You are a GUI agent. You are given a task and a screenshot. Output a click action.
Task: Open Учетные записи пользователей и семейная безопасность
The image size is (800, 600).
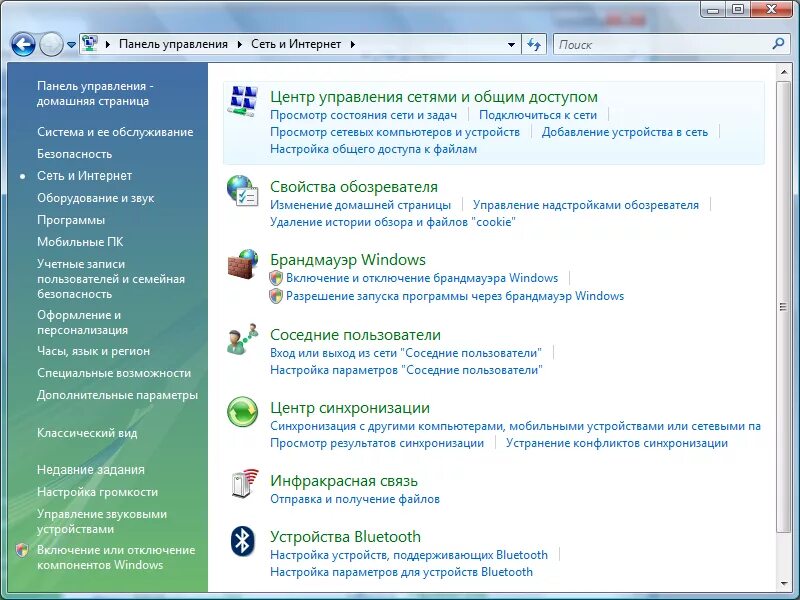tap(111, 279)
